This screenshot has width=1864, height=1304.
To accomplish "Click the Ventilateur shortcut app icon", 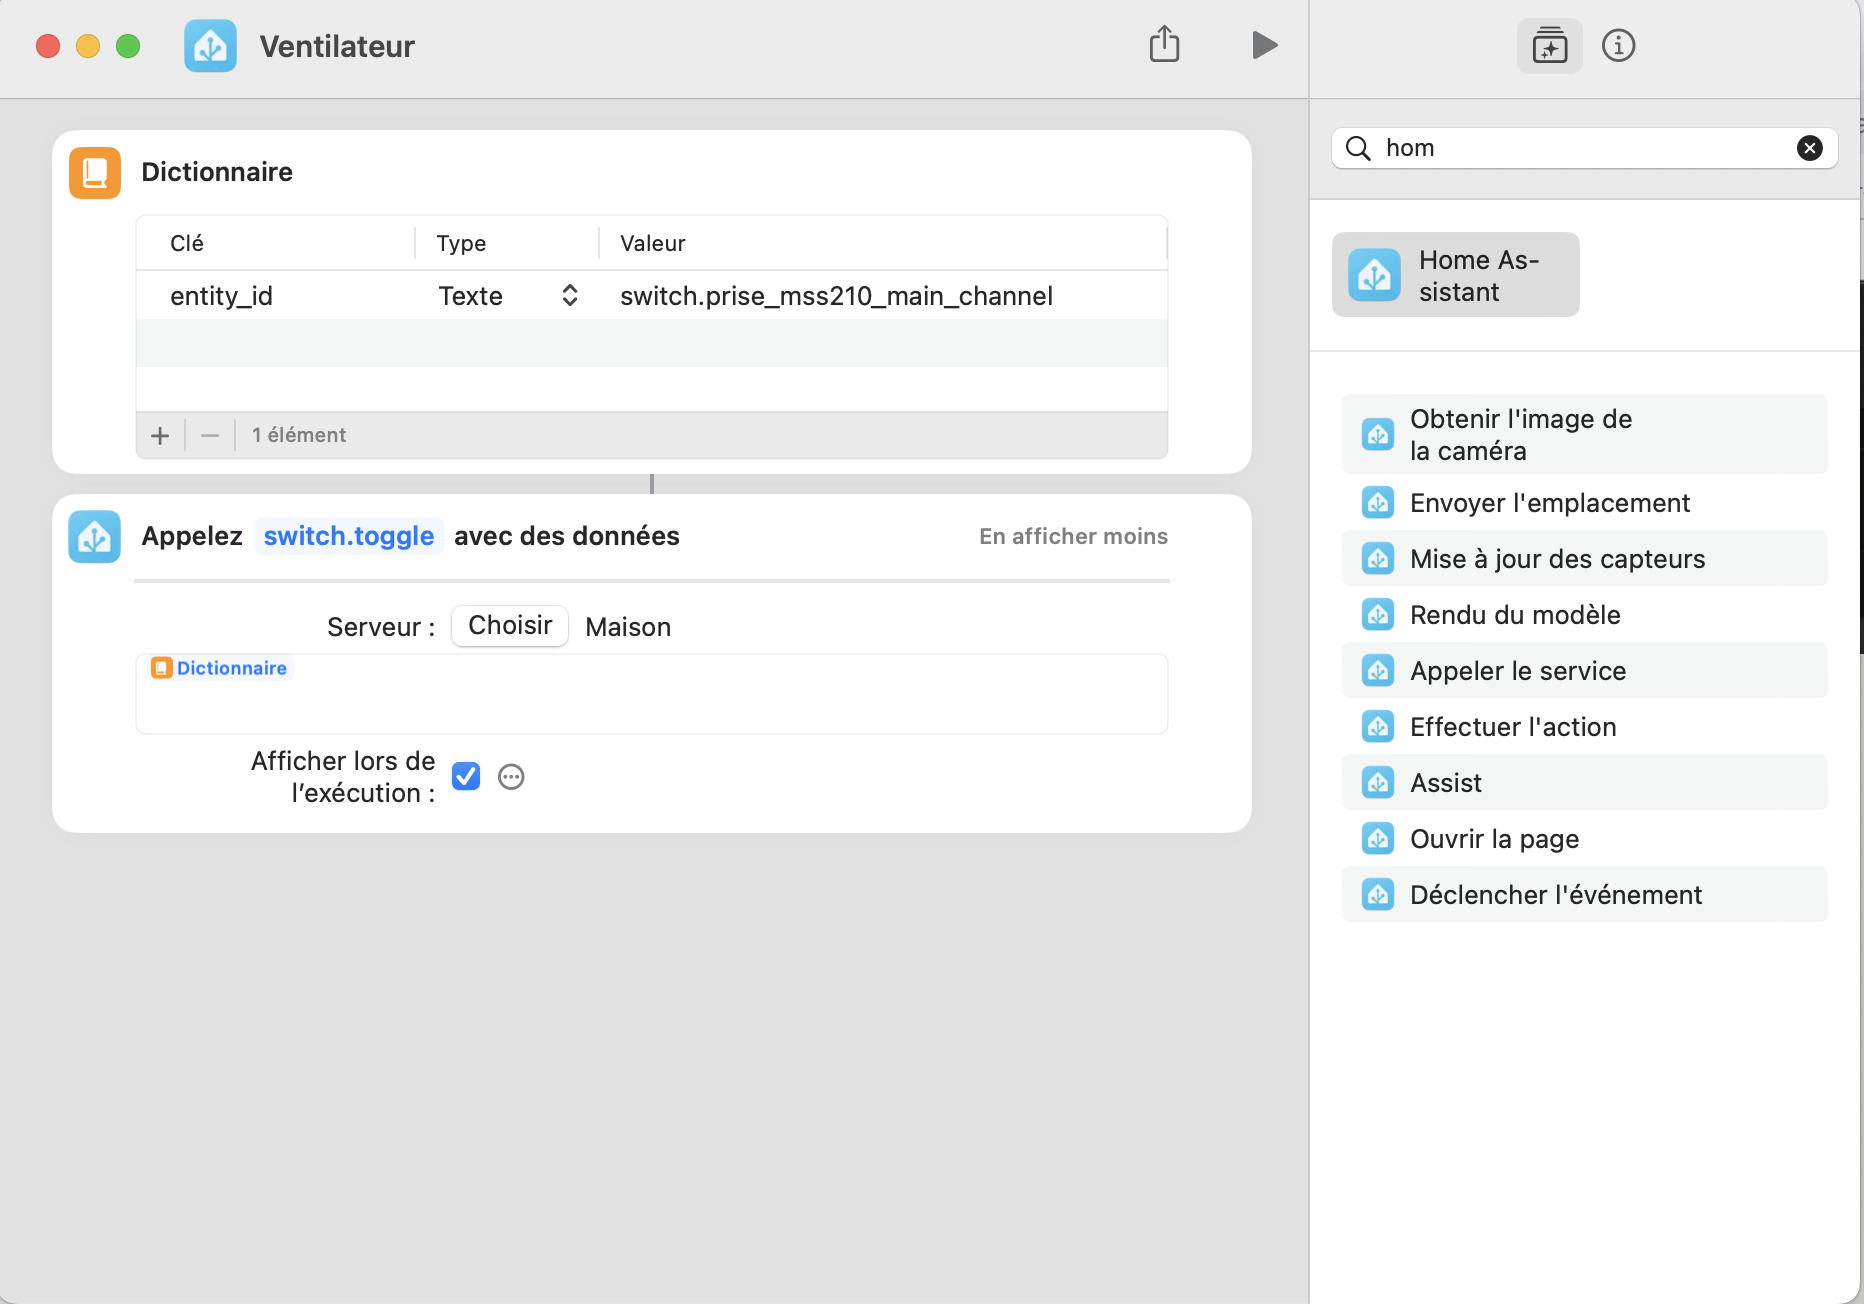I will point(210,46).
